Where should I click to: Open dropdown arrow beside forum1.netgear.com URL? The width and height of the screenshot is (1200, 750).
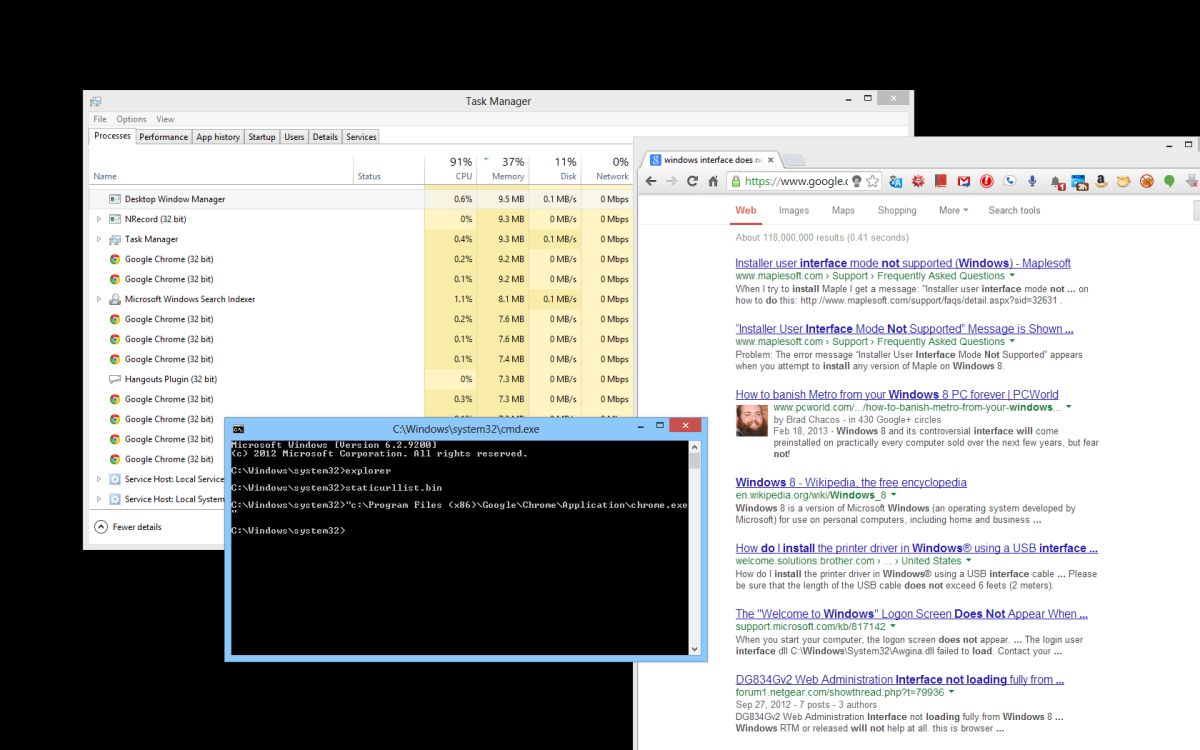[952, 692]
